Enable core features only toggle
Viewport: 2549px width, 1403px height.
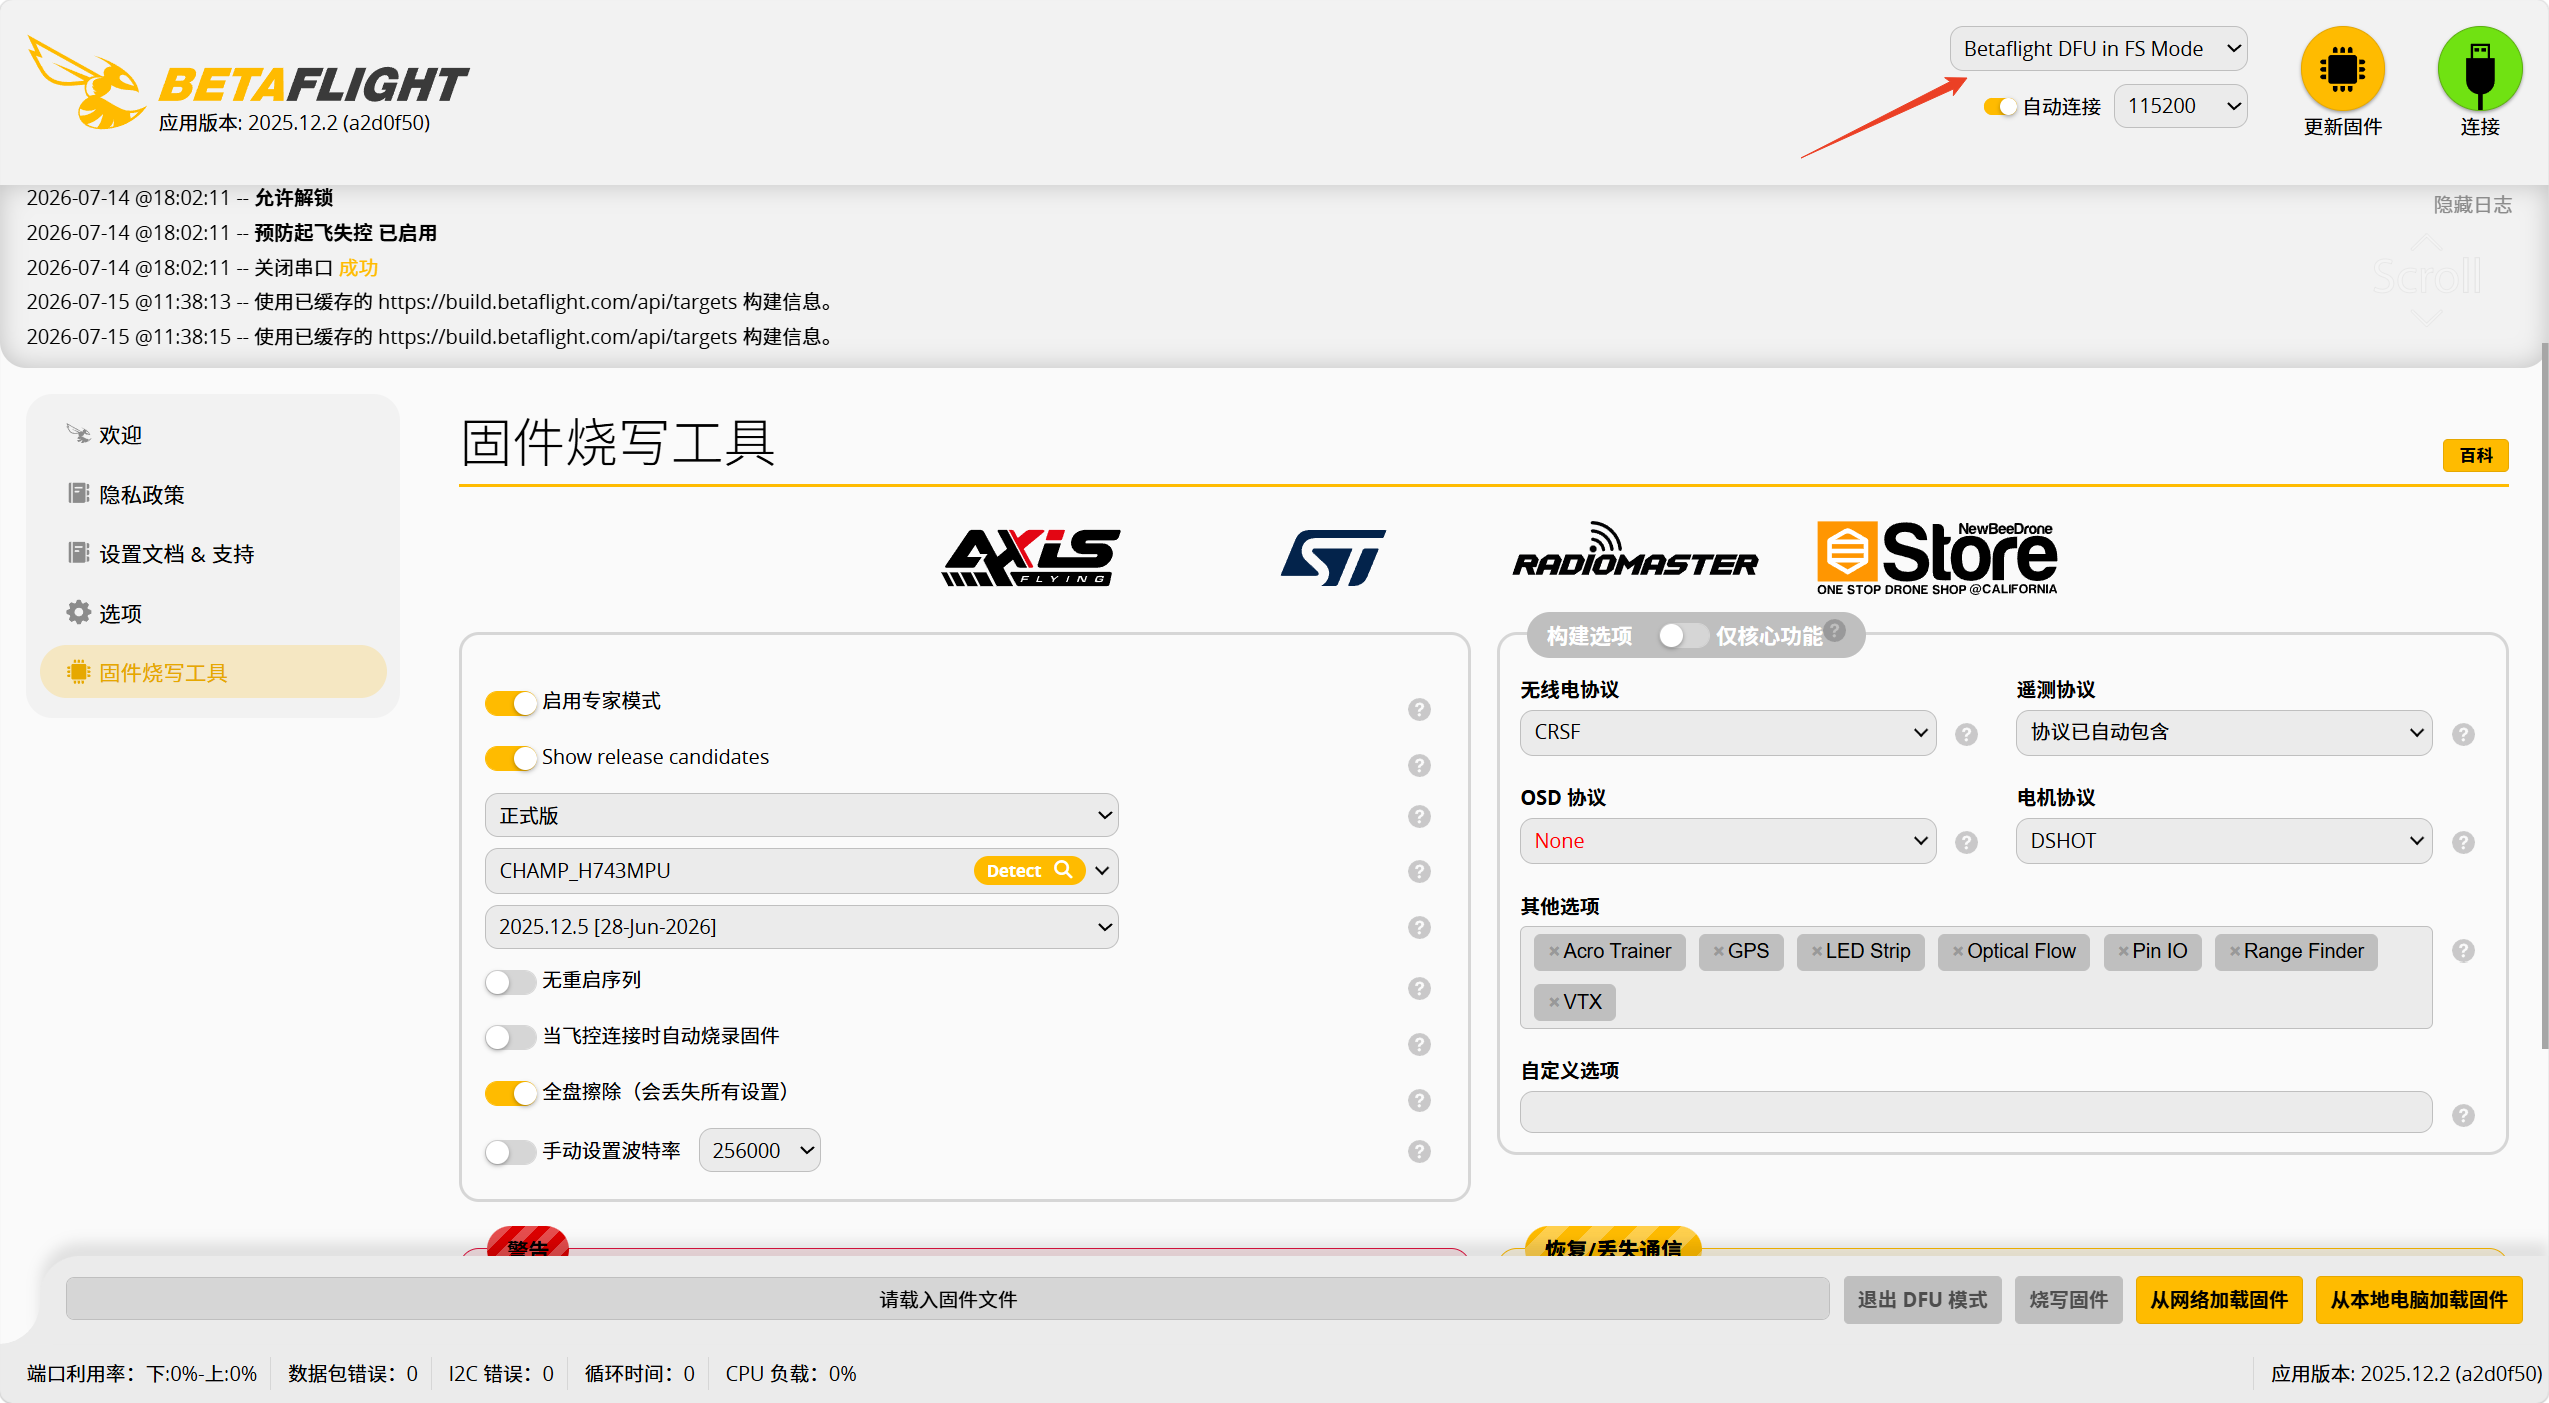(x=1682, y=636)
